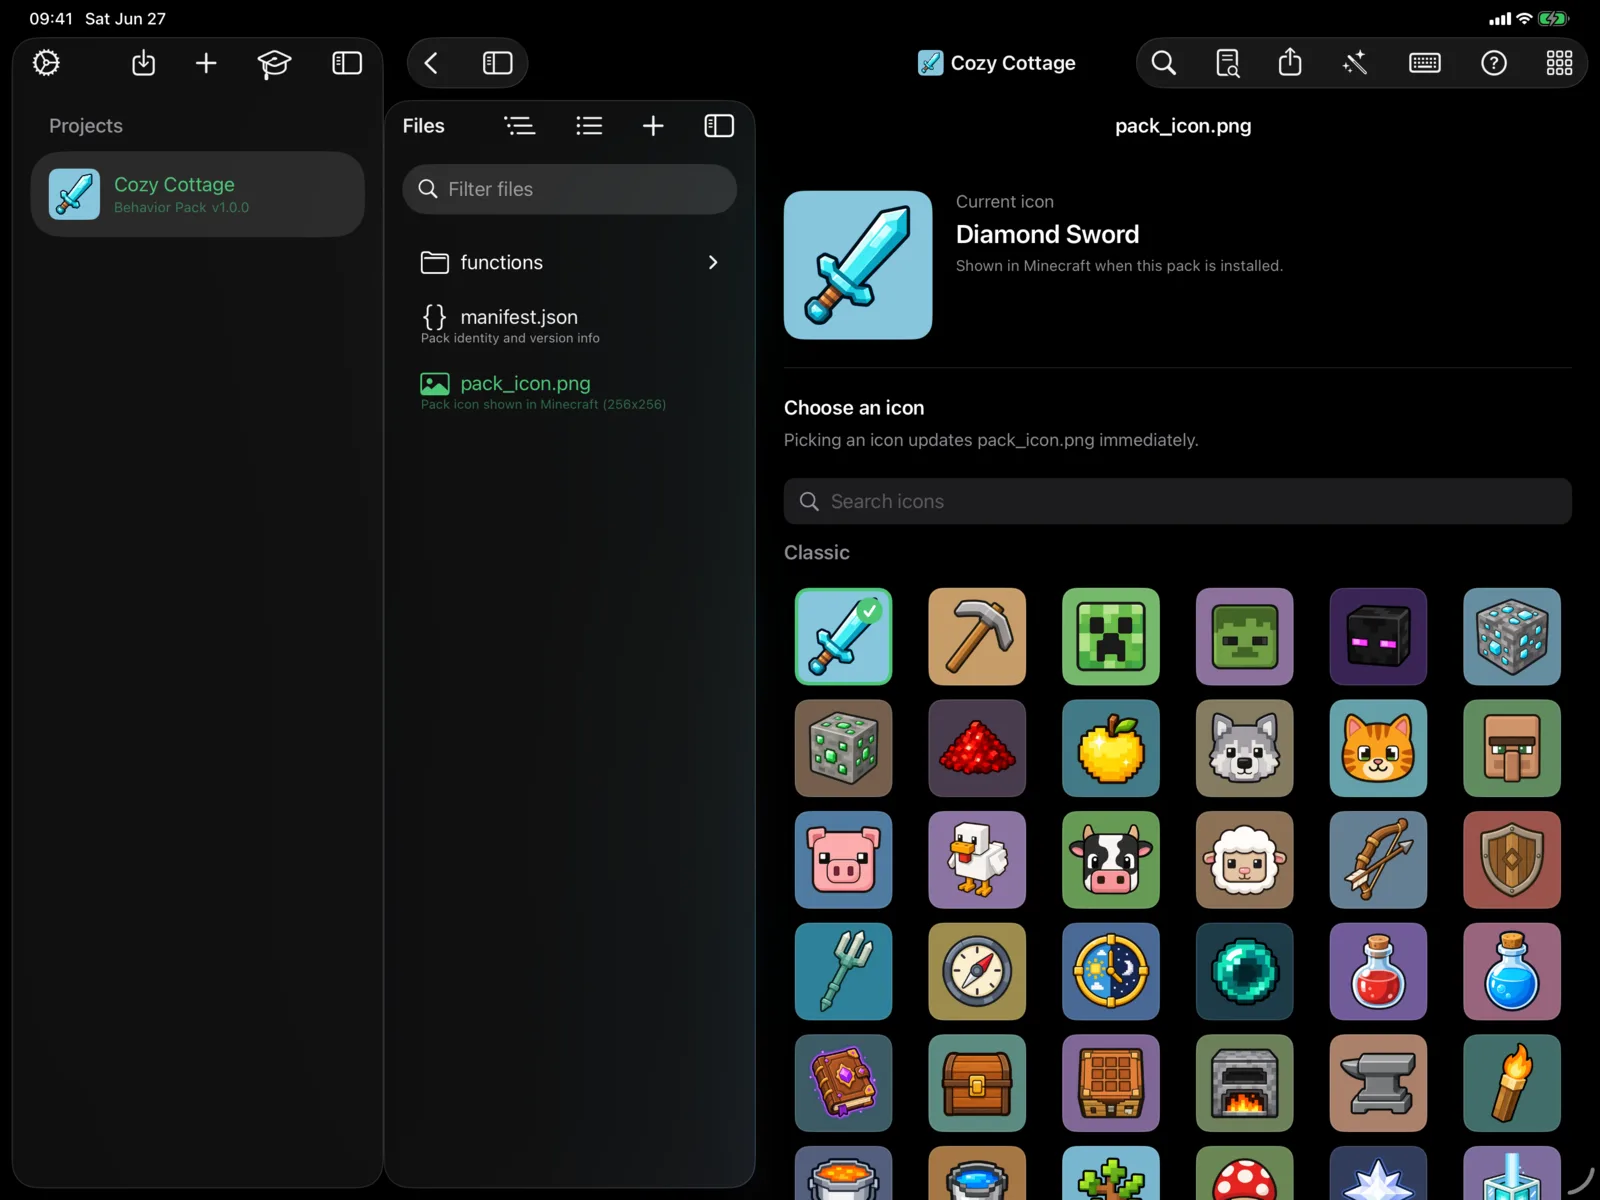Show the keyboard icon options
Viewport: 1600px width, 1200px height.
pos(1425,63)
